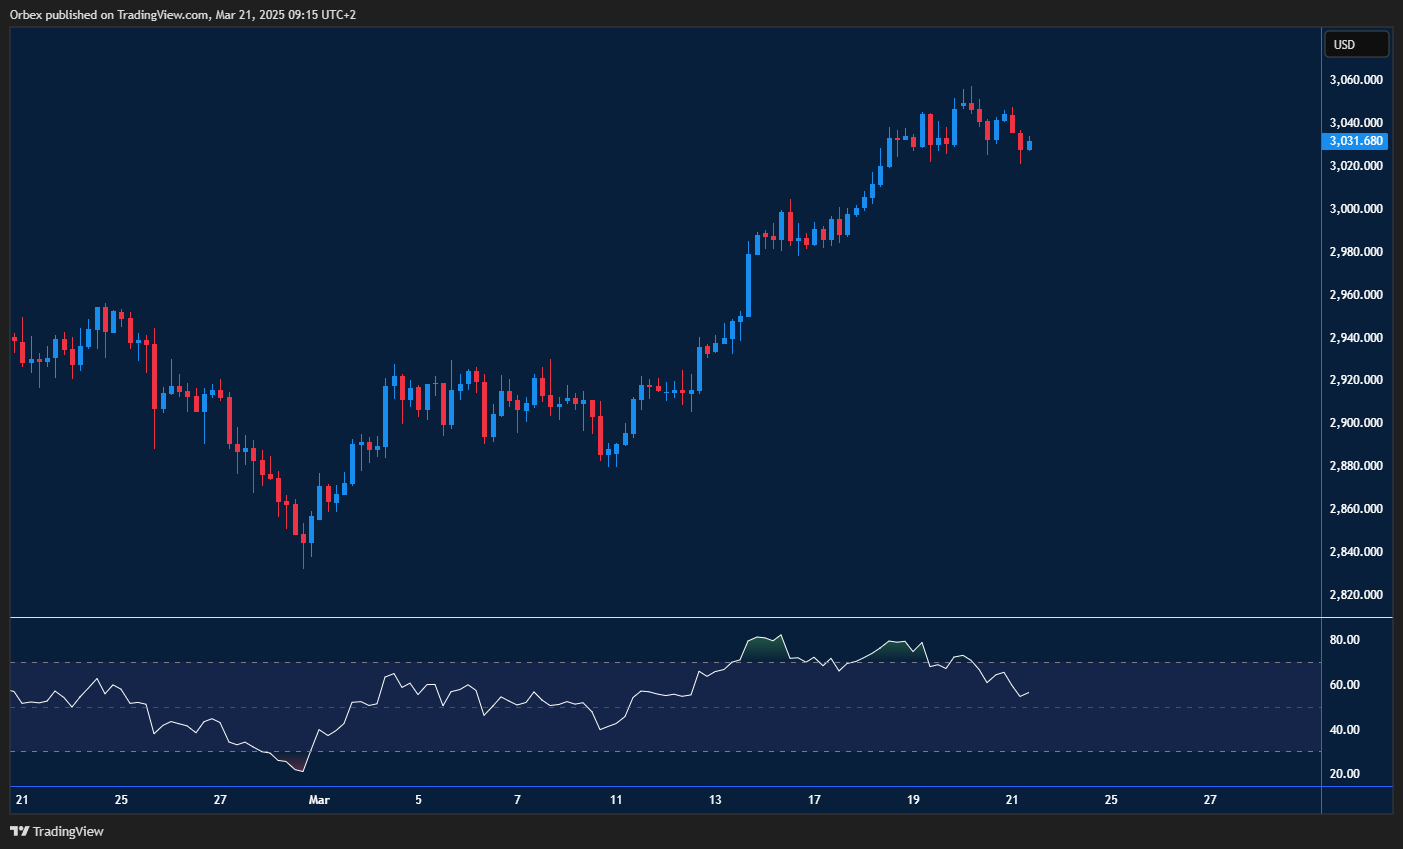
Task: Select the highlighted current price label 3,031.680
Action: click(1356, 141)
